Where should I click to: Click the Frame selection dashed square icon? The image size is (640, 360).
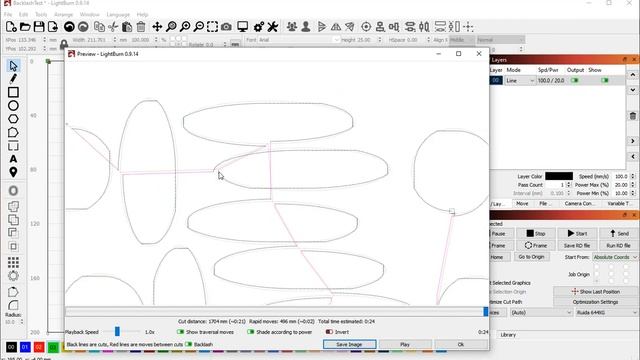[x=212, y=27]
